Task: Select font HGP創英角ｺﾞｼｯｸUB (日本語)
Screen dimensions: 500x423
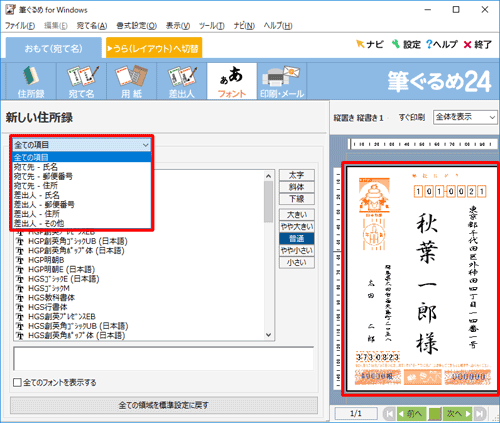Action: (x=78, y=241)
